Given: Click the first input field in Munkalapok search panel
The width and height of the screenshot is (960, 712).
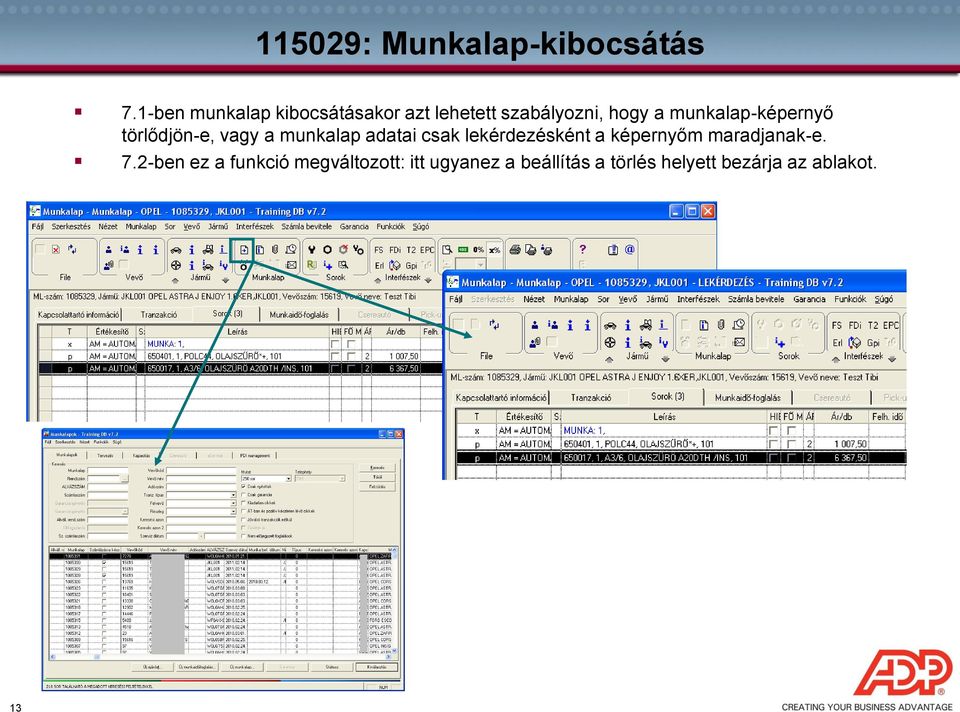Looking at the screenshot, I should 108,471.
